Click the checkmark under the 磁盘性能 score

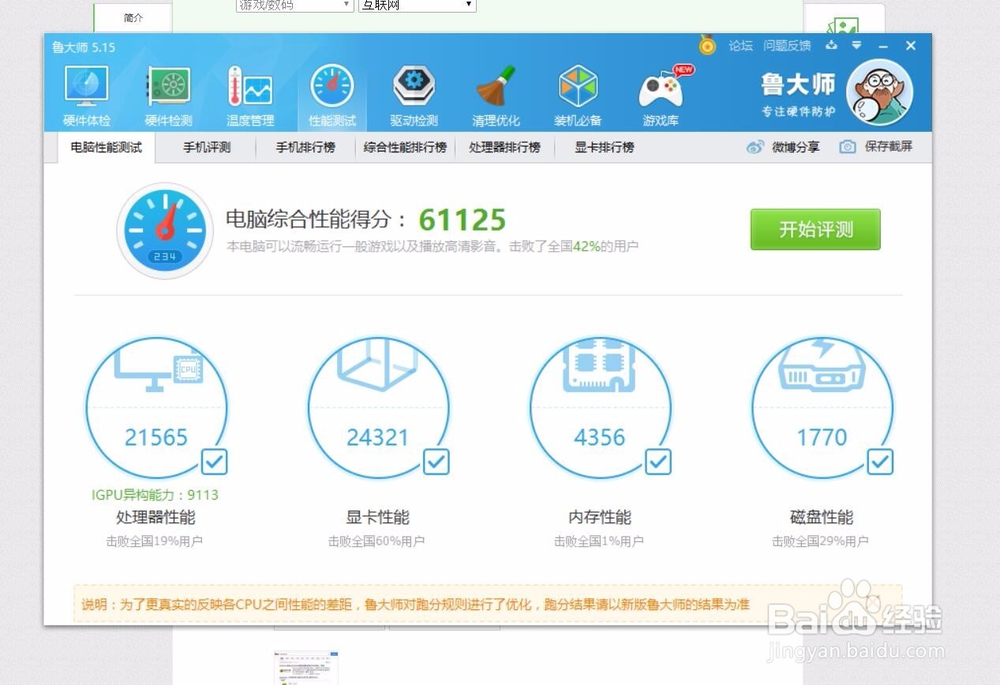click(881, 462)
